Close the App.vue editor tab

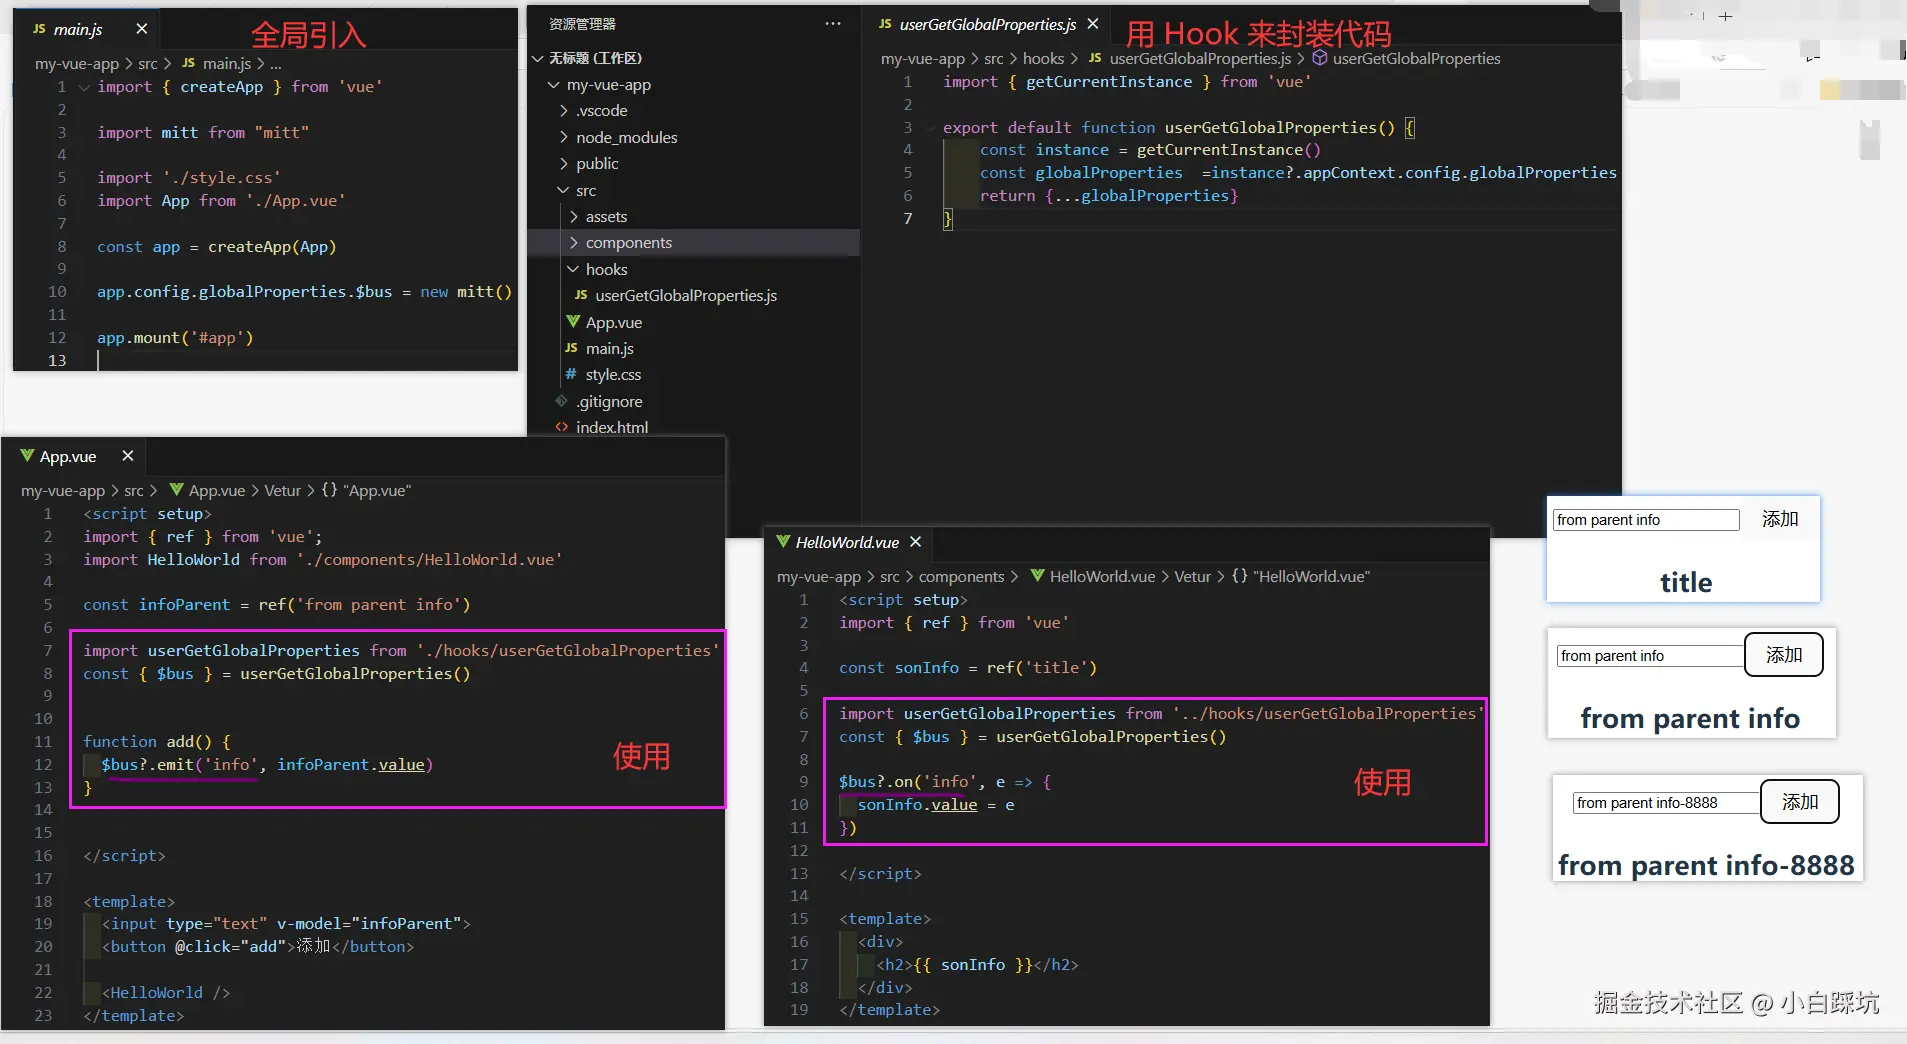128,456
